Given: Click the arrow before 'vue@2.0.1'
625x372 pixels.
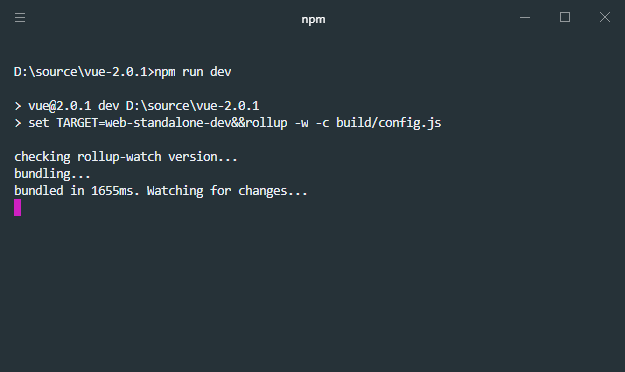Looking at the screenshot, I should point(18,106).
